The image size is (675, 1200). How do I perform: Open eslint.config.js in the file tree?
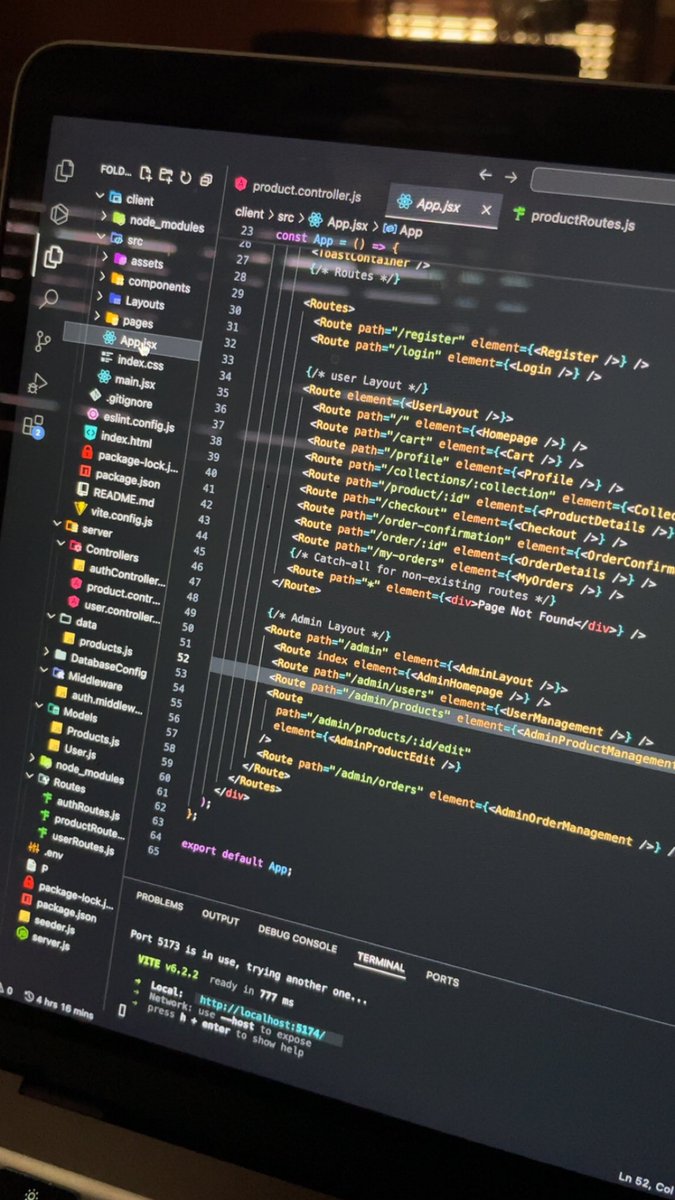pyautogui.click(x=137, y=421)
